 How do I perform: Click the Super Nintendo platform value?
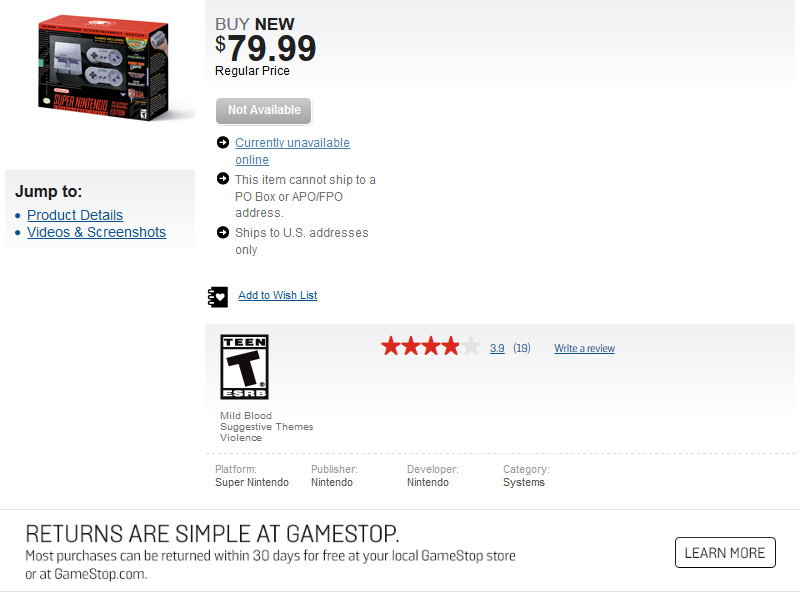(x=252, y=483)
